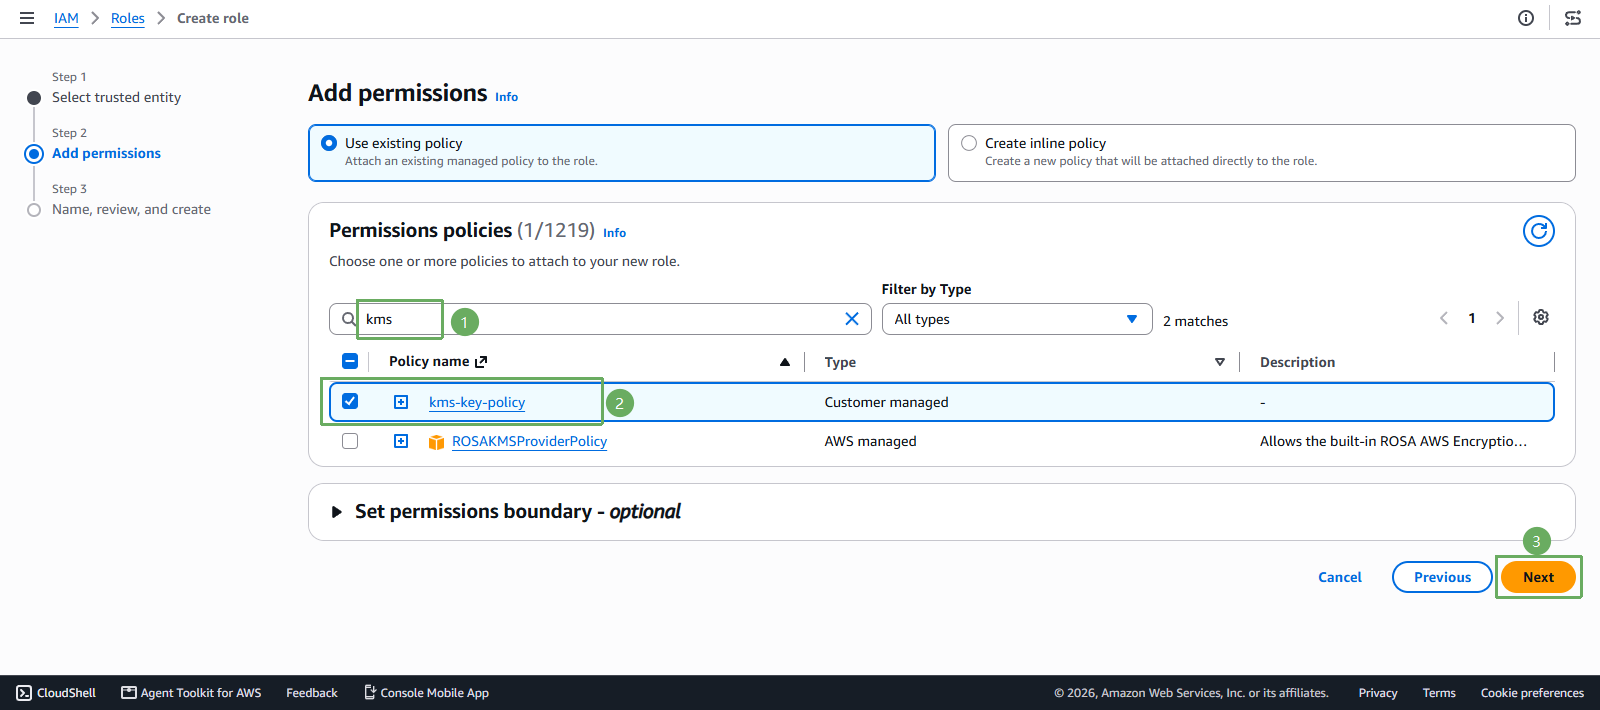Open CloudShell from the footer
The height and width of the screenshot is (710, 1600).
pyautogui.click(x=56, y=693)
